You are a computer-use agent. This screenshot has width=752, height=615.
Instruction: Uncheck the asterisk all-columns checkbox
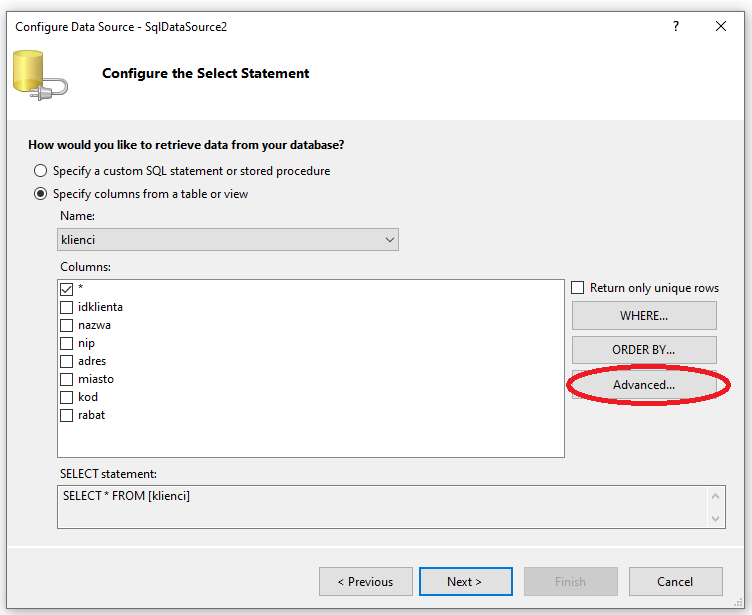(67, 289)
